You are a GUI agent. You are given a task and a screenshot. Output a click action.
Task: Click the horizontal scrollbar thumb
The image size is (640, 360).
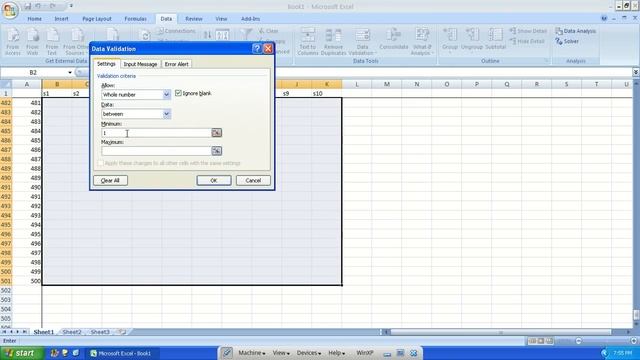tap(501, 332)
